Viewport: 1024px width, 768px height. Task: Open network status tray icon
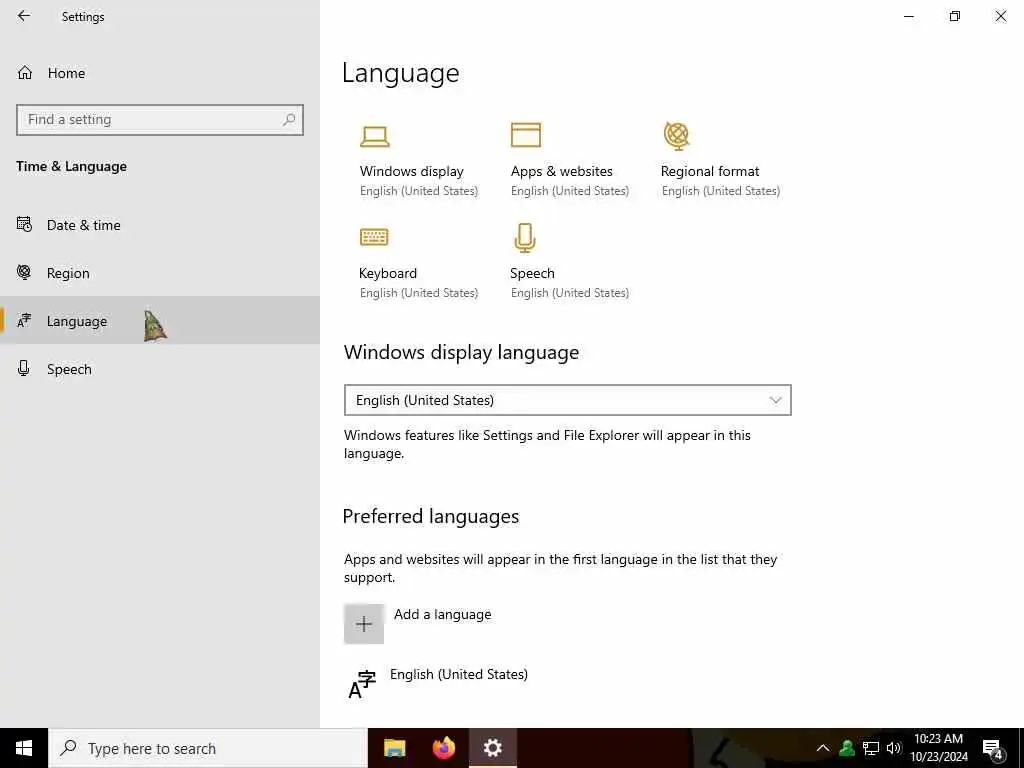871,748
